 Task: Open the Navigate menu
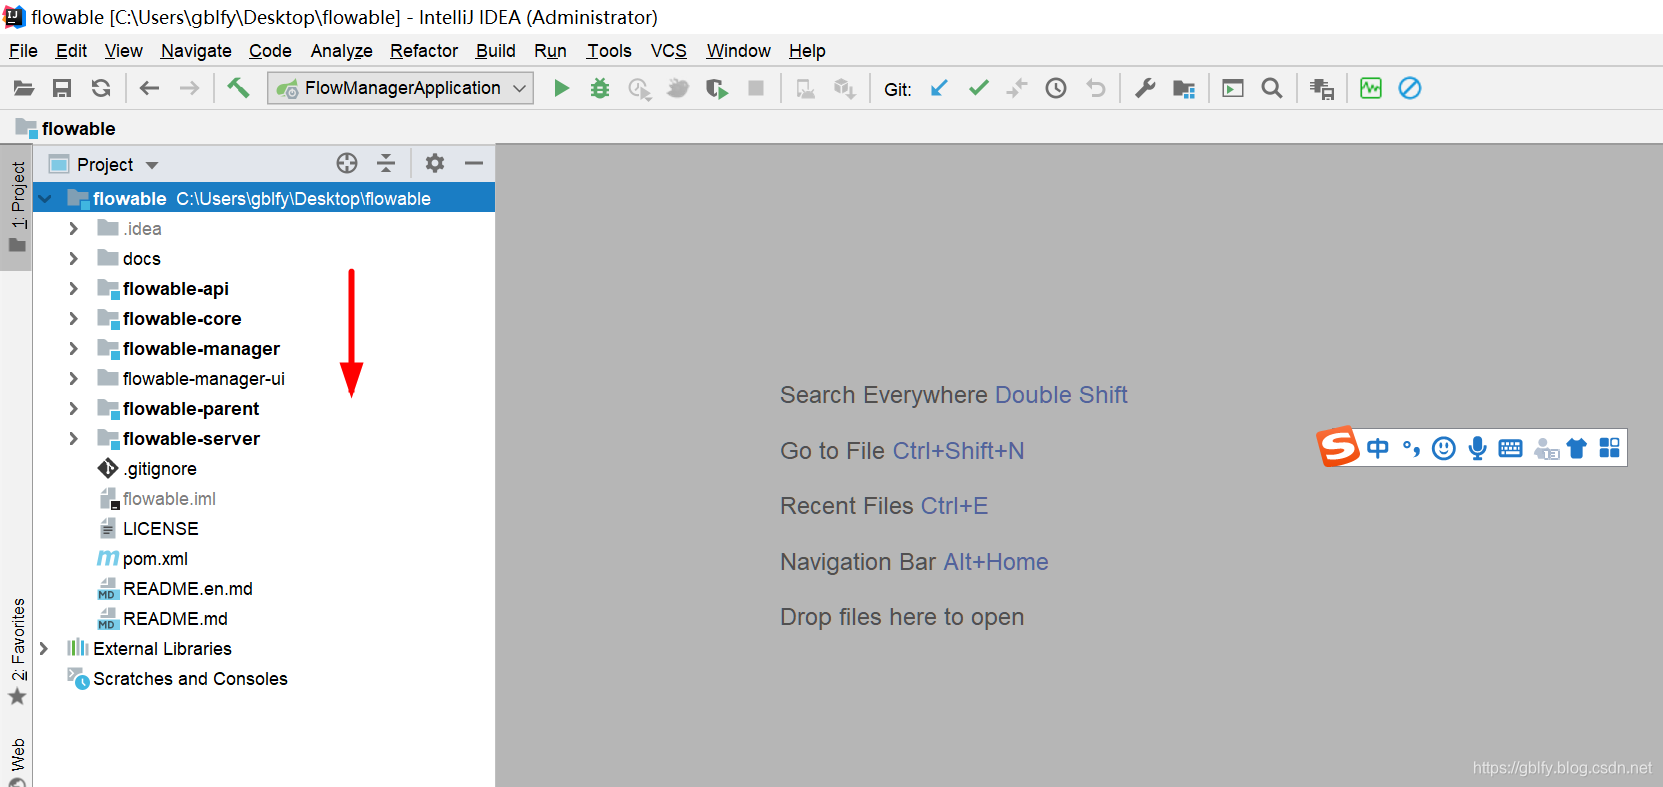click(x=196, y=51)
